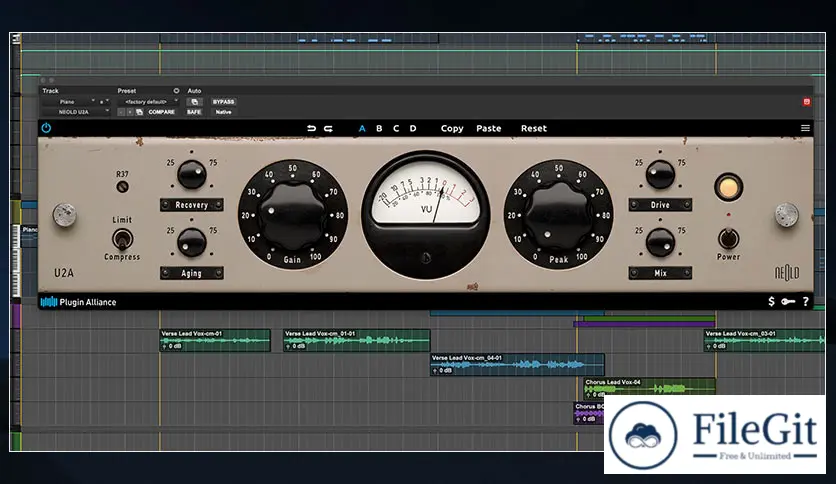Click the next preset plus button
This screenshot has height=484, width=836.
(x=130, y=112)
